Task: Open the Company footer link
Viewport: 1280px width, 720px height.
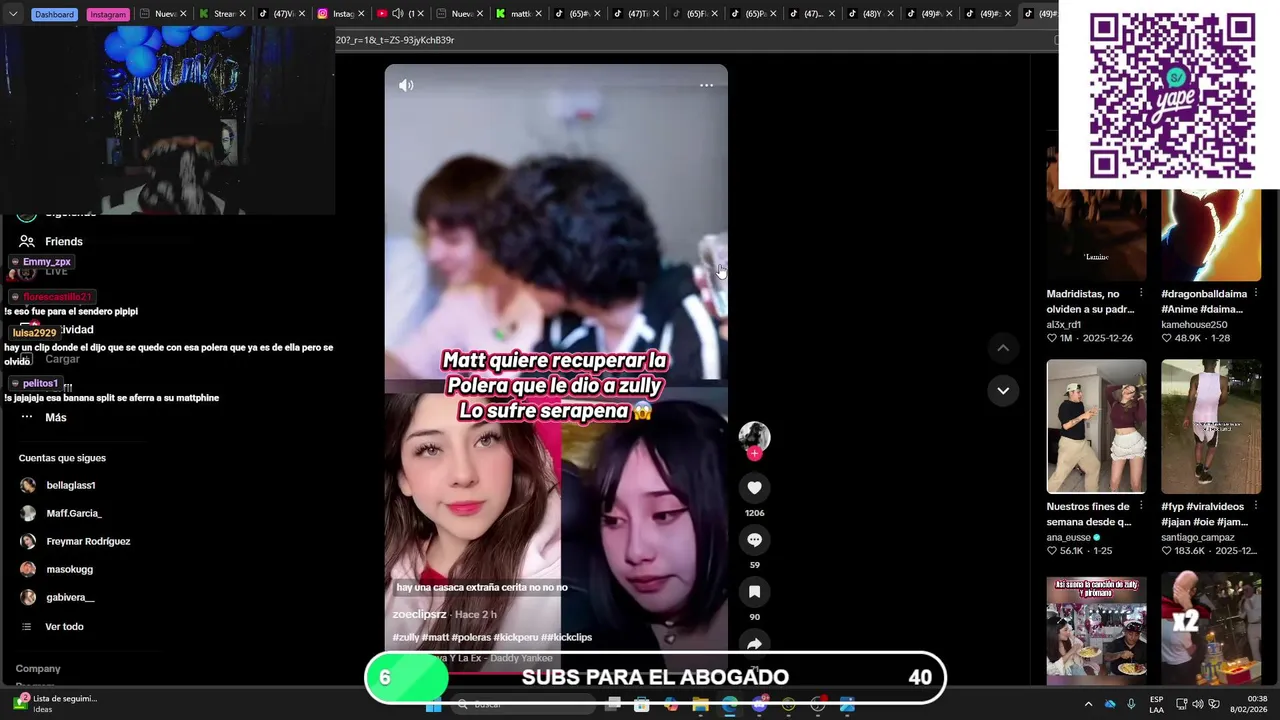Action: [x=38, y=668]
